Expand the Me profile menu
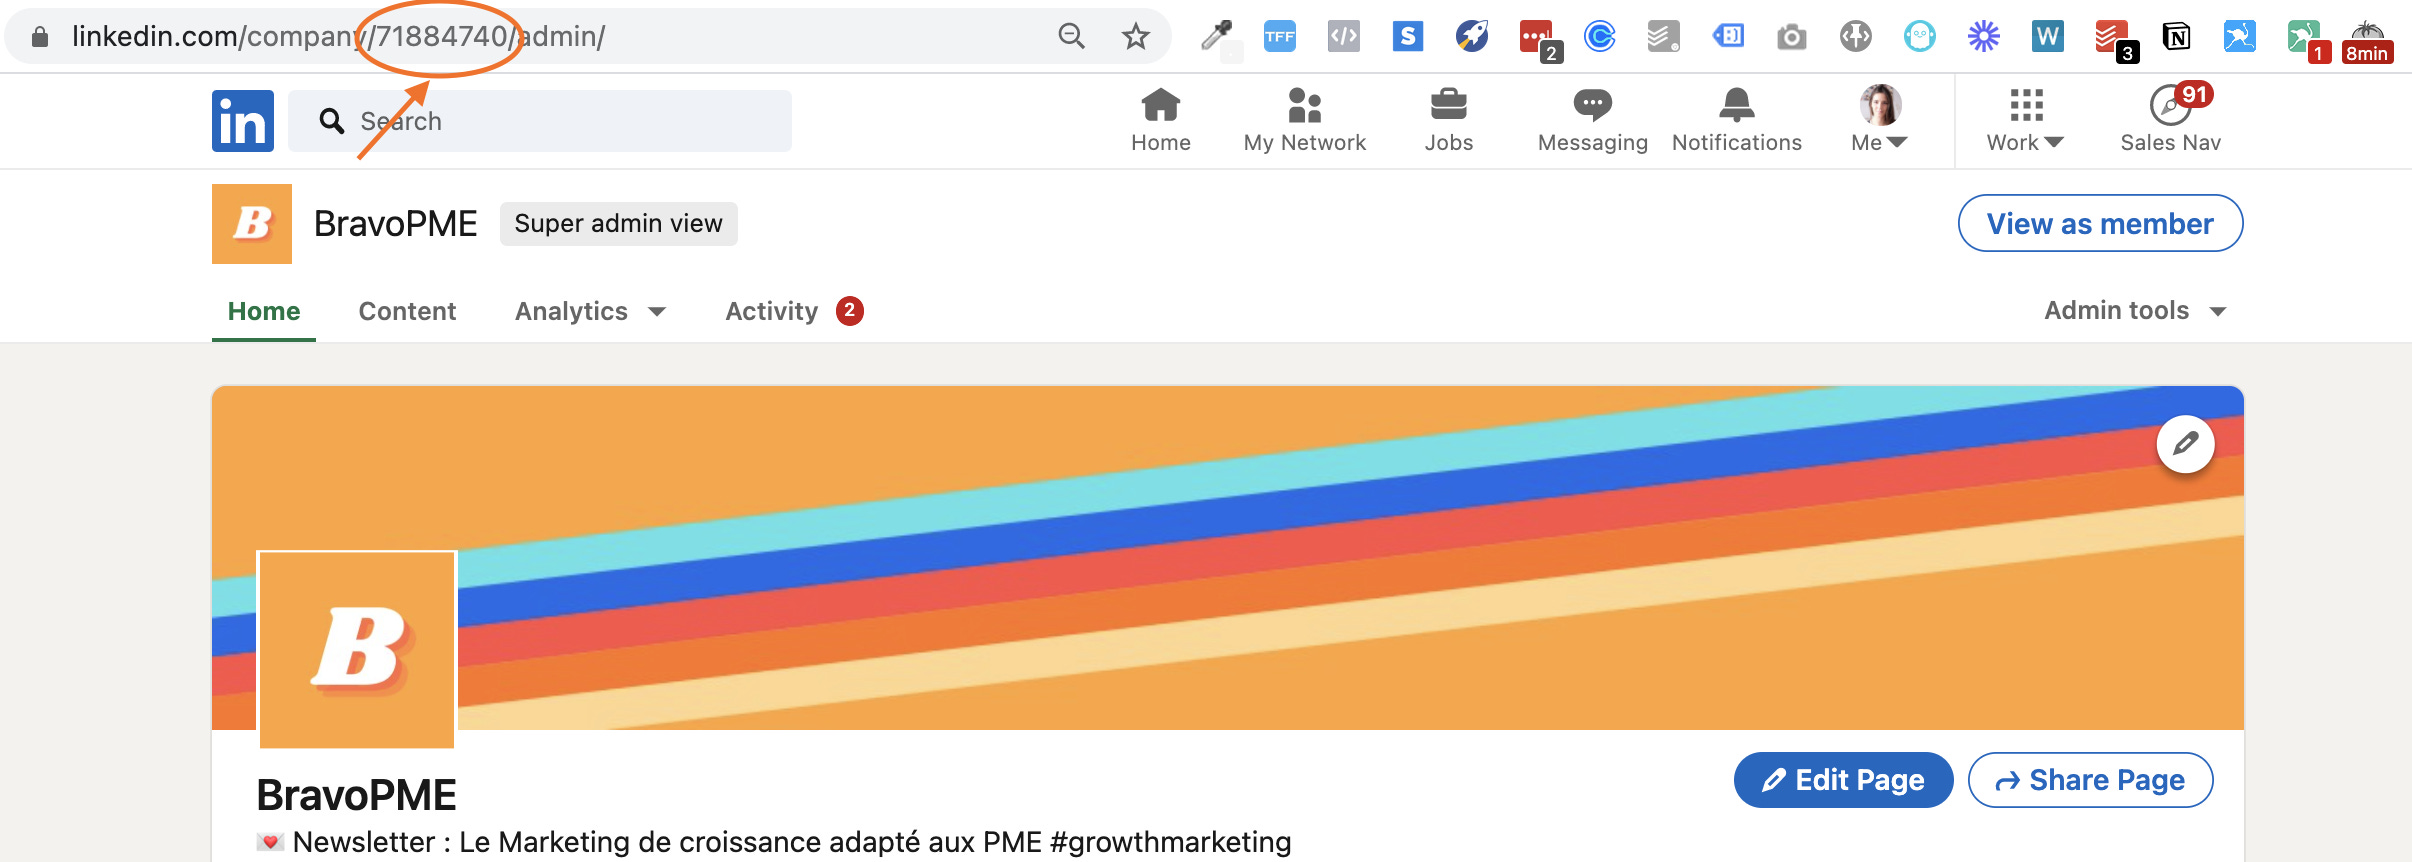The width and height of the screenshot is (2412, 862). 1880,120
